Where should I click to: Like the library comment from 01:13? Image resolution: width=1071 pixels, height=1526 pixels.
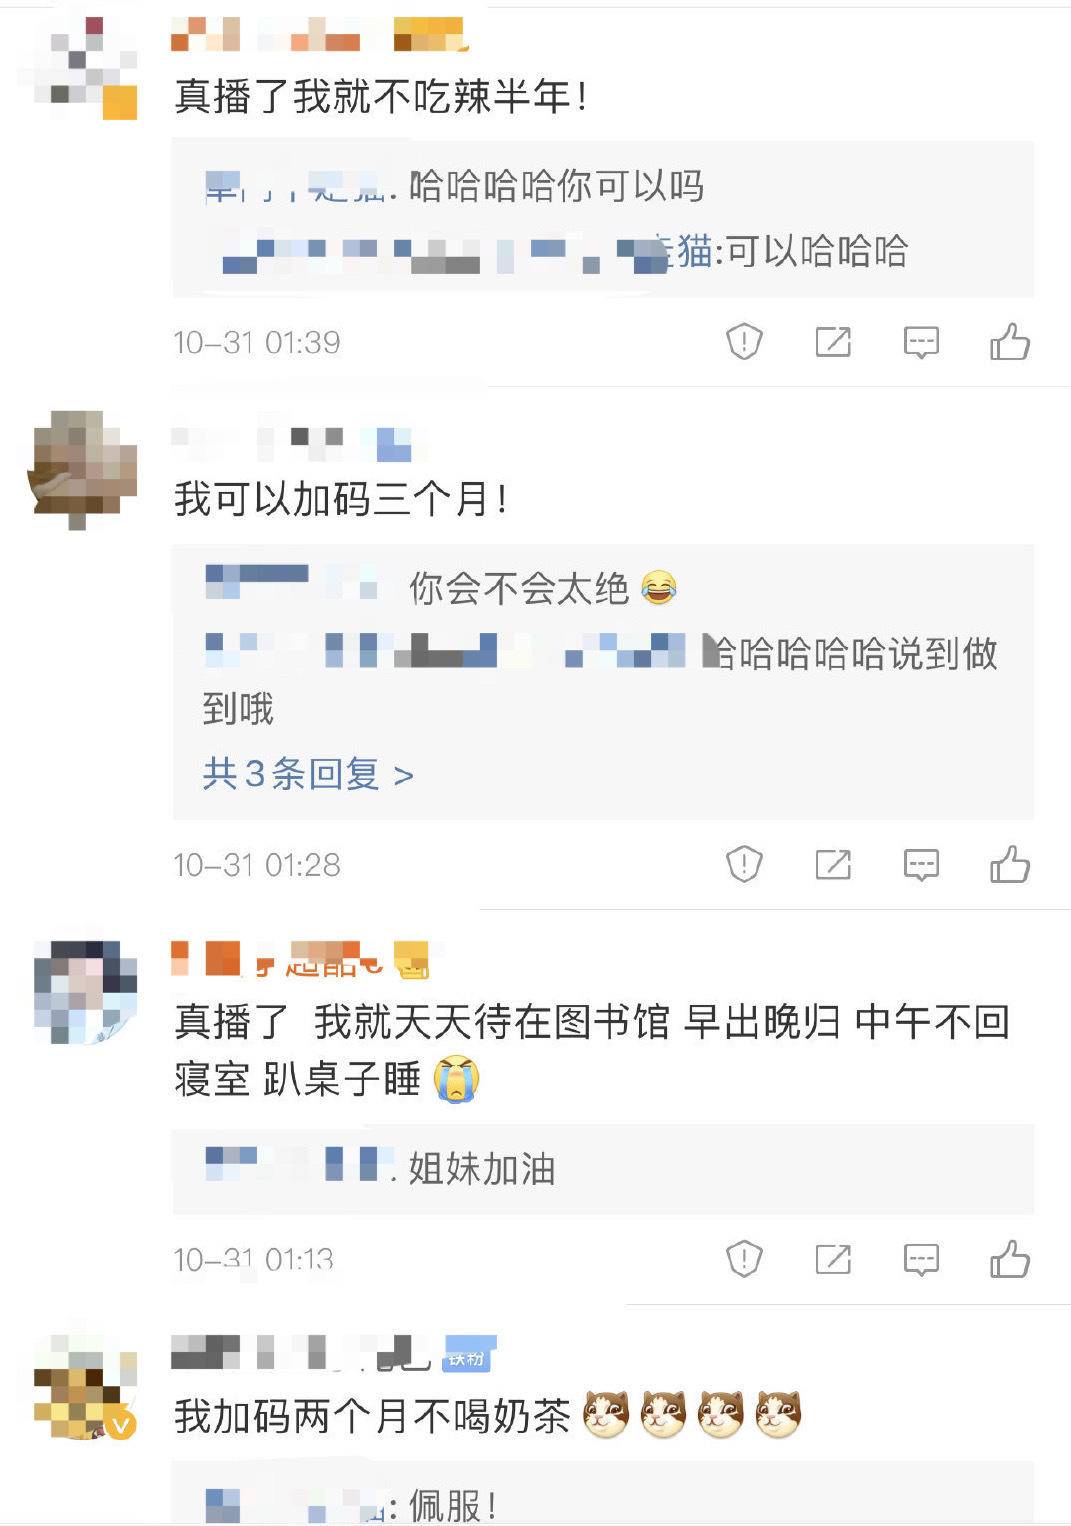tap(1010, 1259)
